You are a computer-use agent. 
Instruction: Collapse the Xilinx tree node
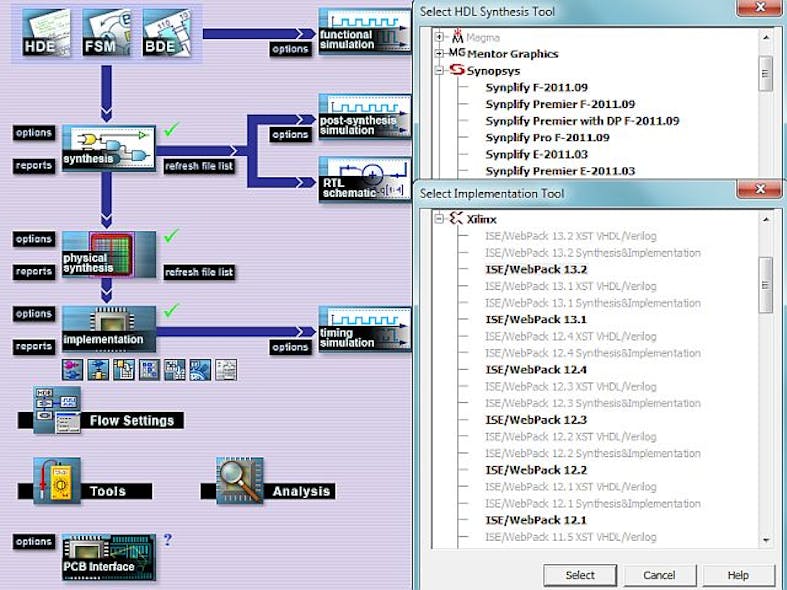point(439,219)
